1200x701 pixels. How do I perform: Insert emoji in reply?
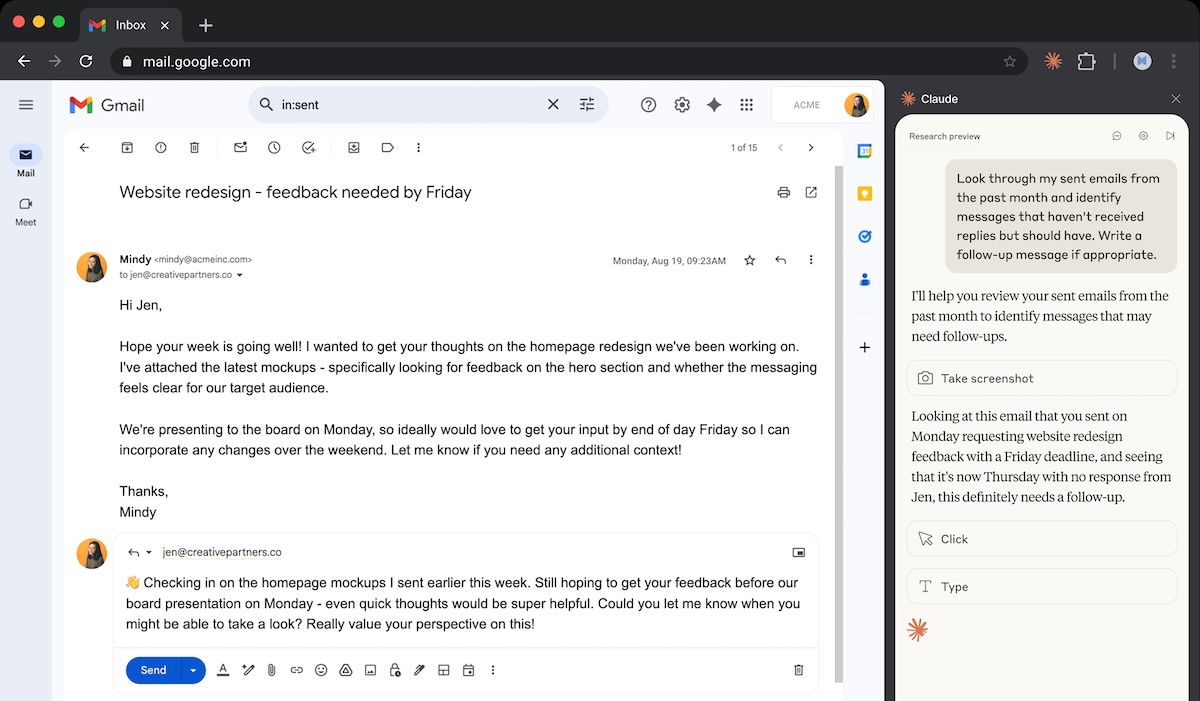point(321,670)
